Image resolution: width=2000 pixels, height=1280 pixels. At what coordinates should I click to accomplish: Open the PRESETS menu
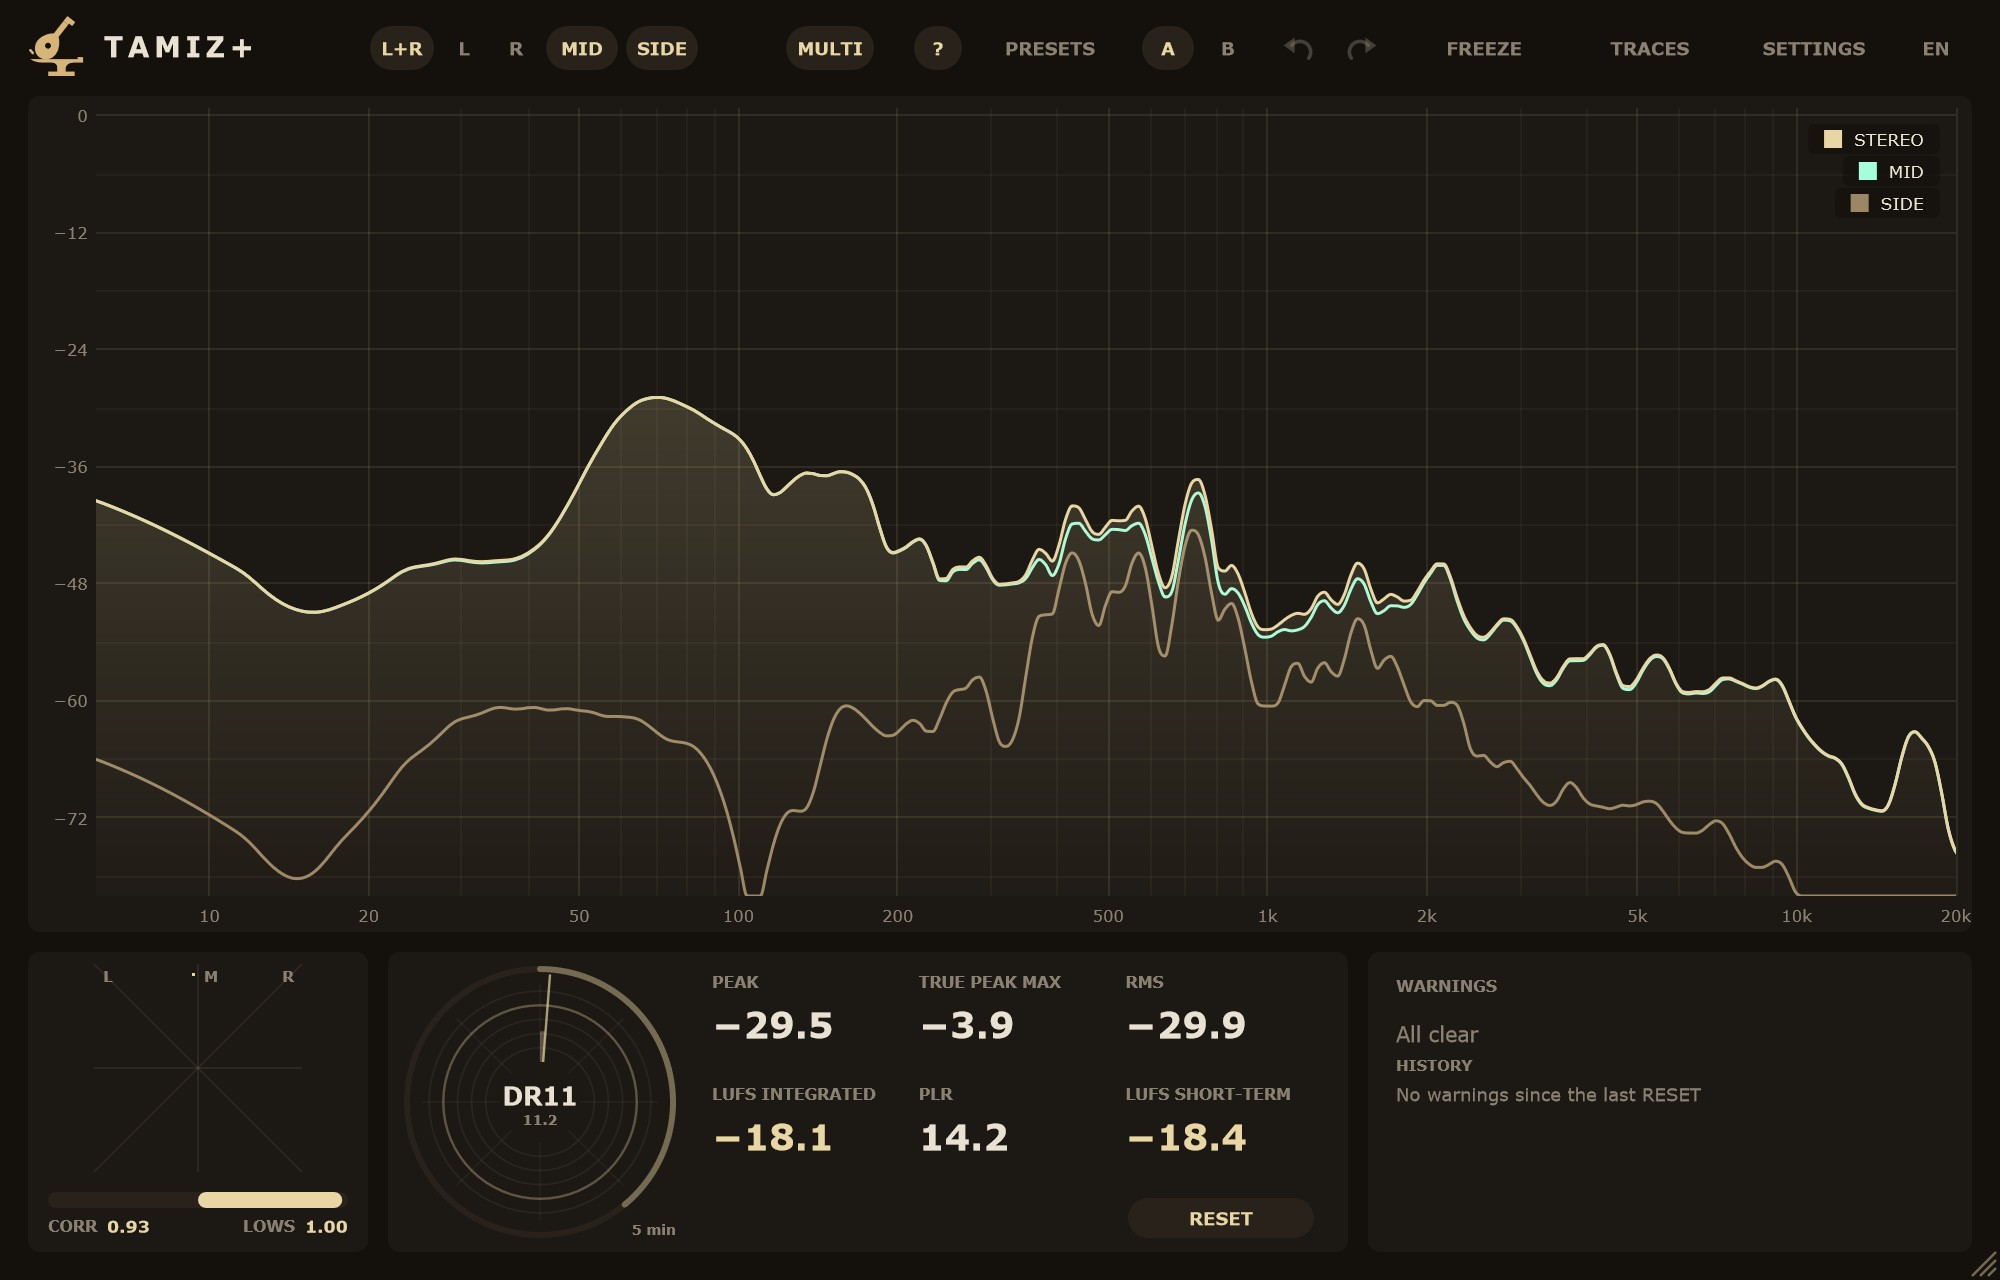(x=1050, y=48)
